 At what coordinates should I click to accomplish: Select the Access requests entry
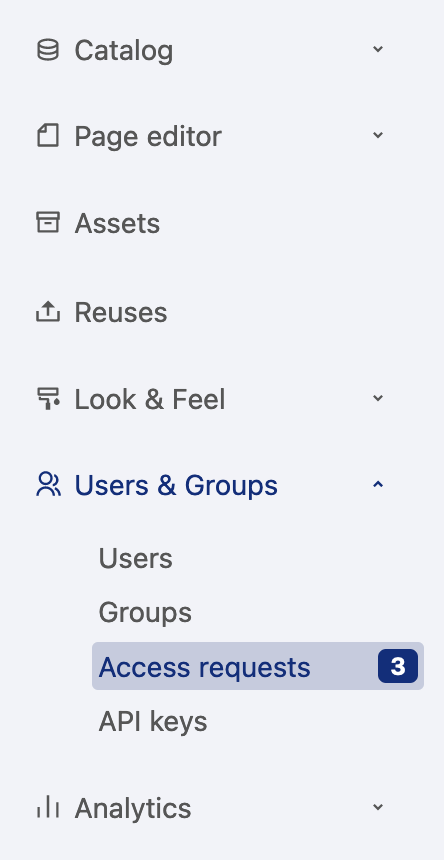(258, 666)
